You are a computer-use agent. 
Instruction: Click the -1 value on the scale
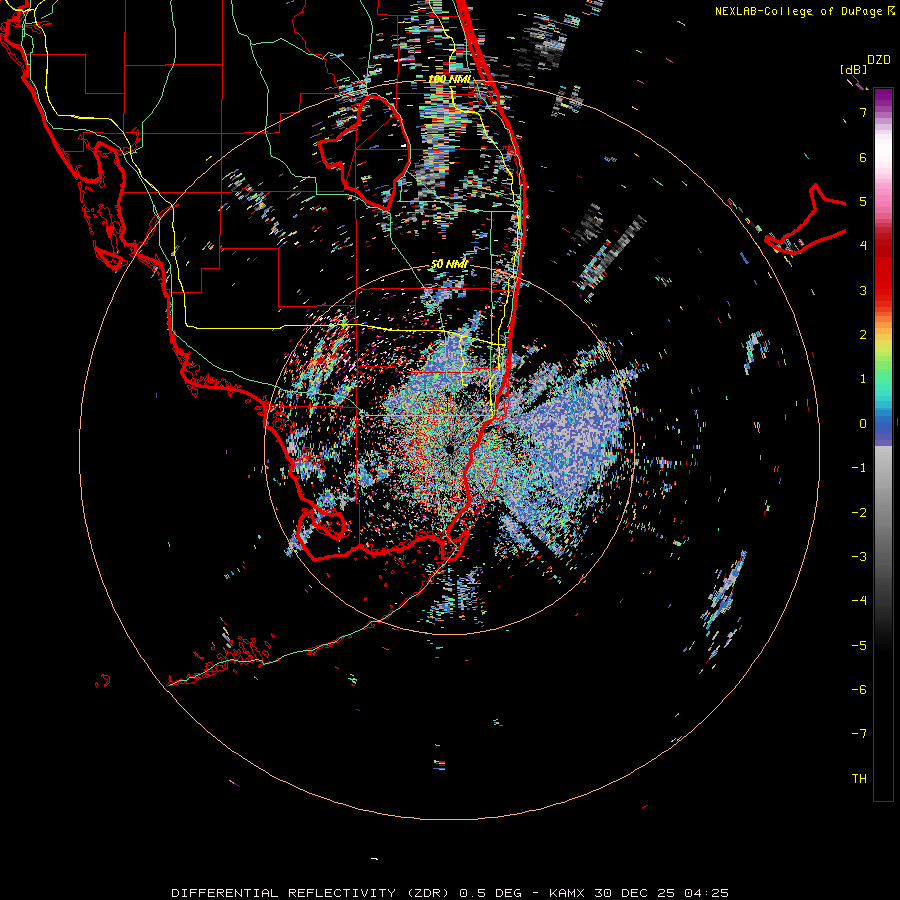click(x=859, y=468)
